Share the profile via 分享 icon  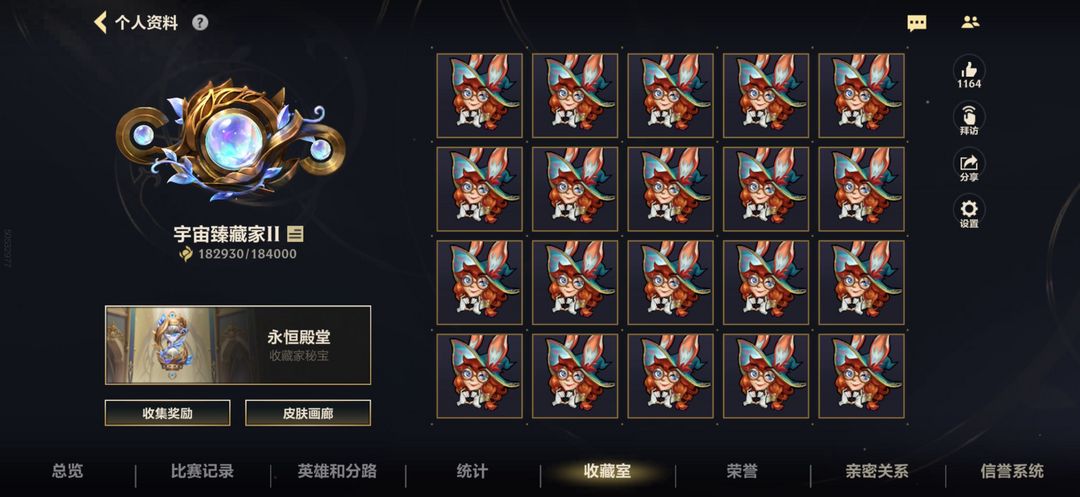coord(969,162)
